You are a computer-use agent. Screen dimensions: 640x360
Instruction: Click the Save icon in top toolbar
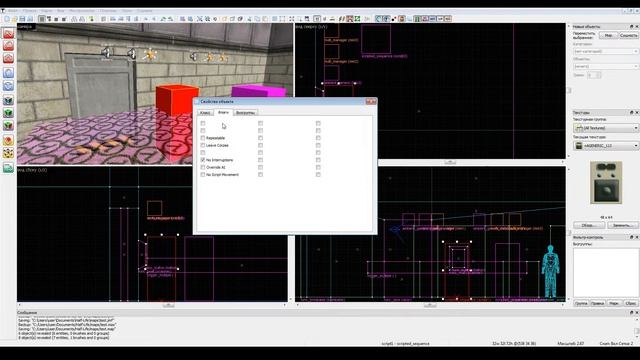[x=22, y=19]
